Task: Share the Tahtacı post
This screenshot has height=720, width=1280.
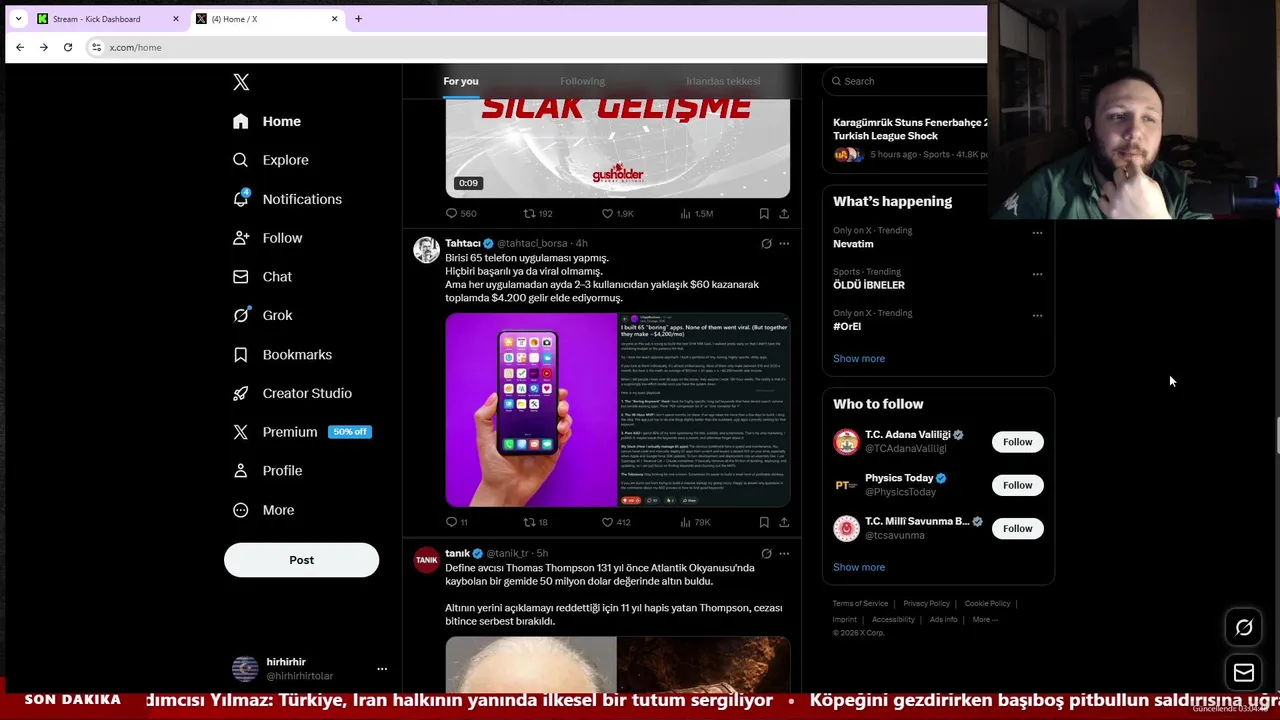Action: point(784,522)
